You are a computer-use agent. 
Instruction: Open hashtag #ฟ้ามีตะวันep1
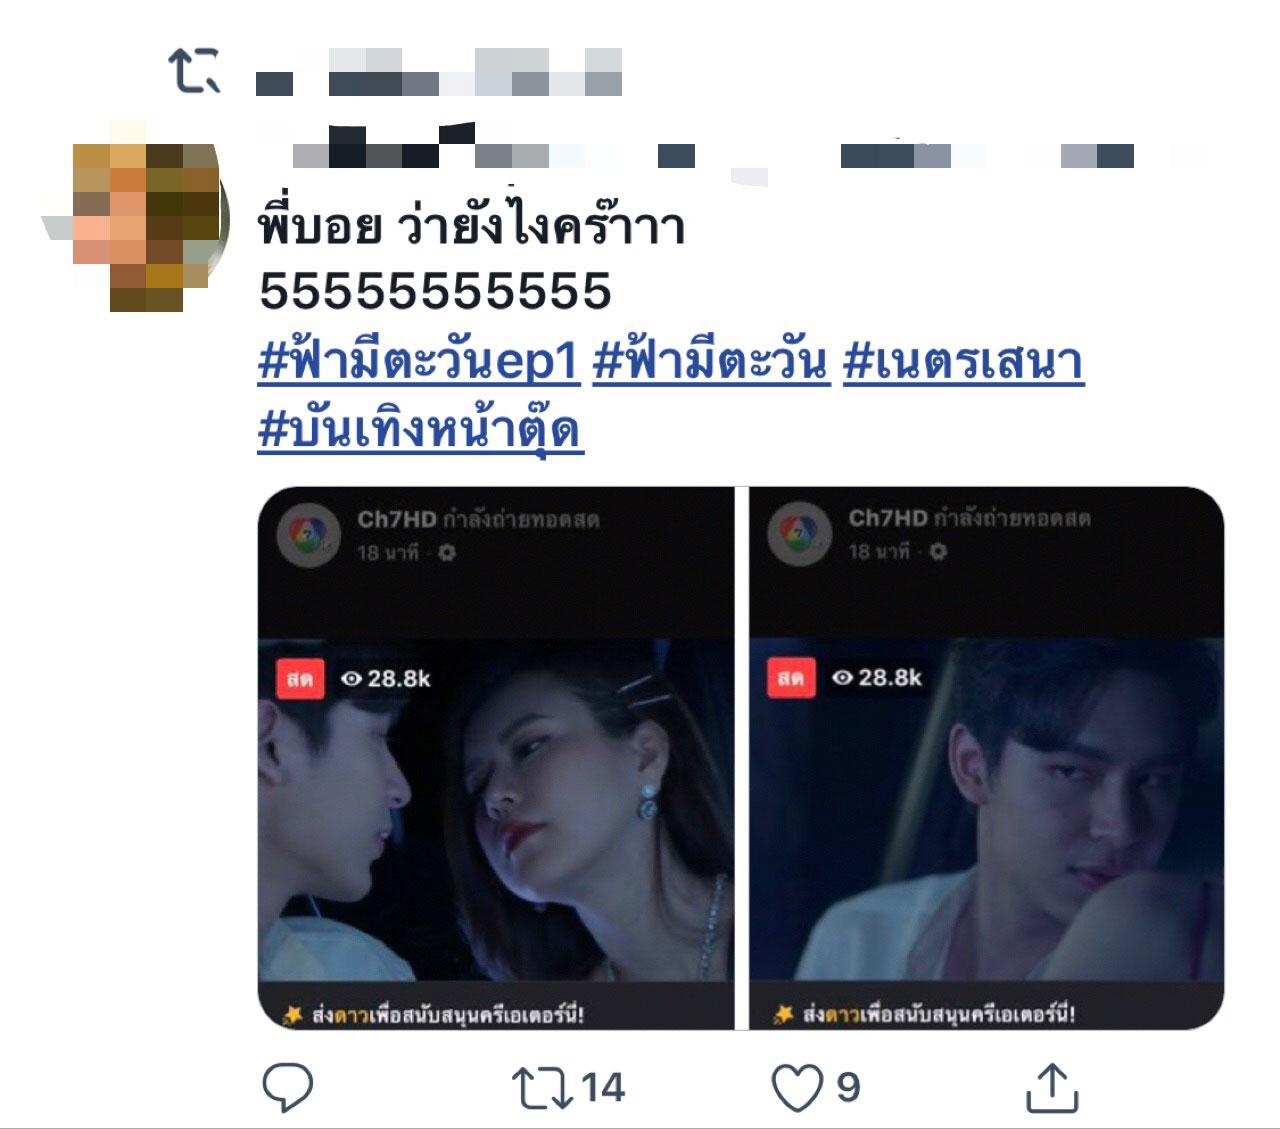tap(419, 362)
